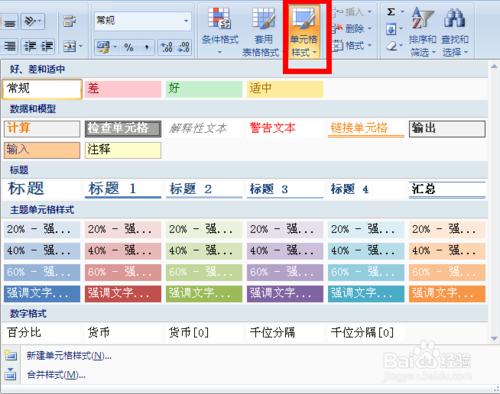500x394 pixels.
Task: Apply the solid purple 强调文字 accent style
Action: point(285,294)
